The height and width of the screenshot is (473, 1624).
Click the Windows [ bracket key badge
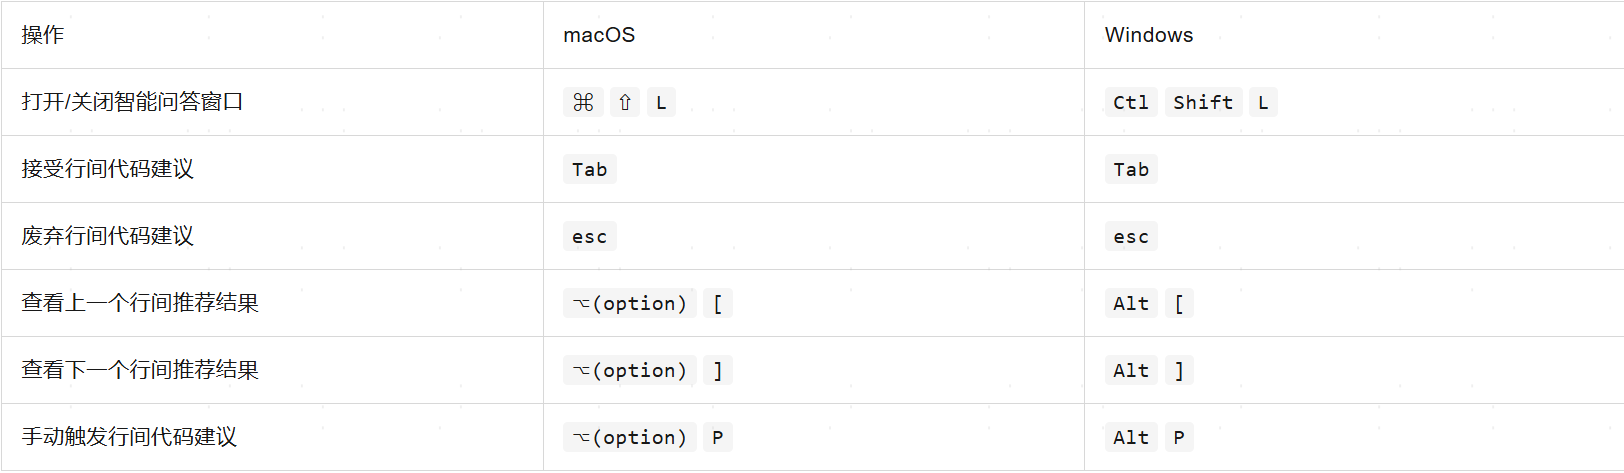(x=1179, y=303)
